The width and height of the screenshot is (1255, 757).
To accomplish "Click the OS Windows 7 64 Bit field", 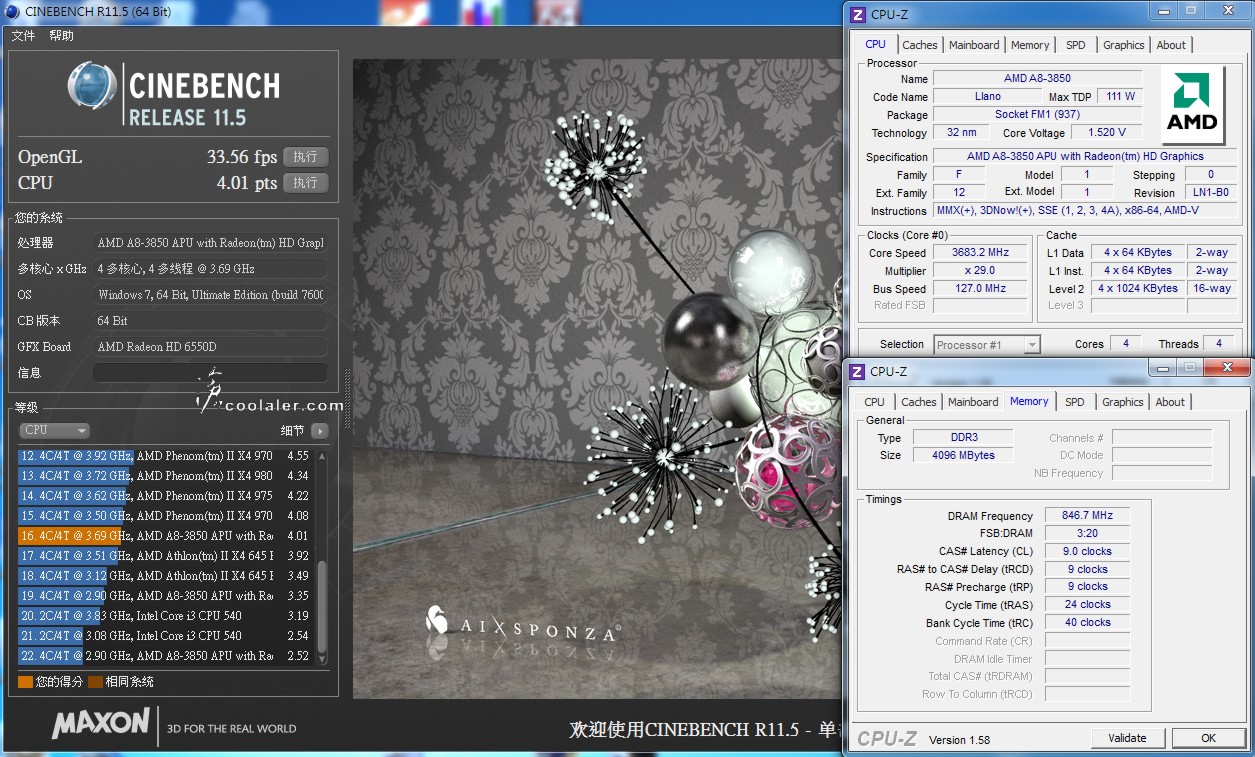I will tap(210, 295).
